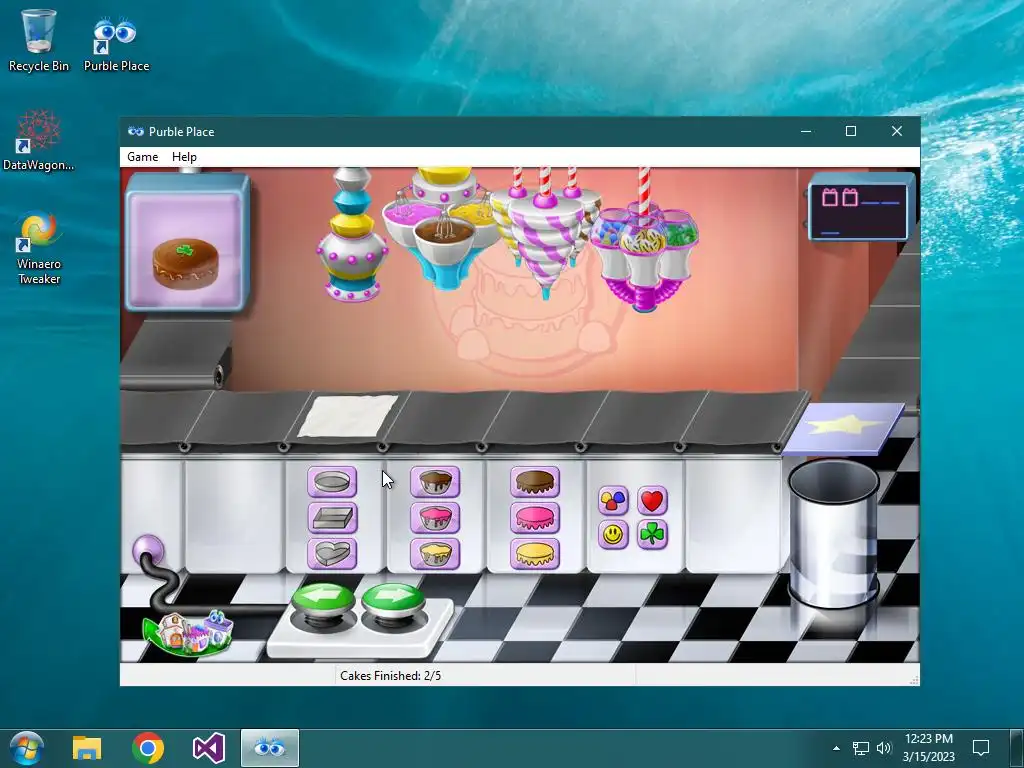
Task: Choose vanilla yellow batter button
Action: pyautogui.click(x=435, y=554)
